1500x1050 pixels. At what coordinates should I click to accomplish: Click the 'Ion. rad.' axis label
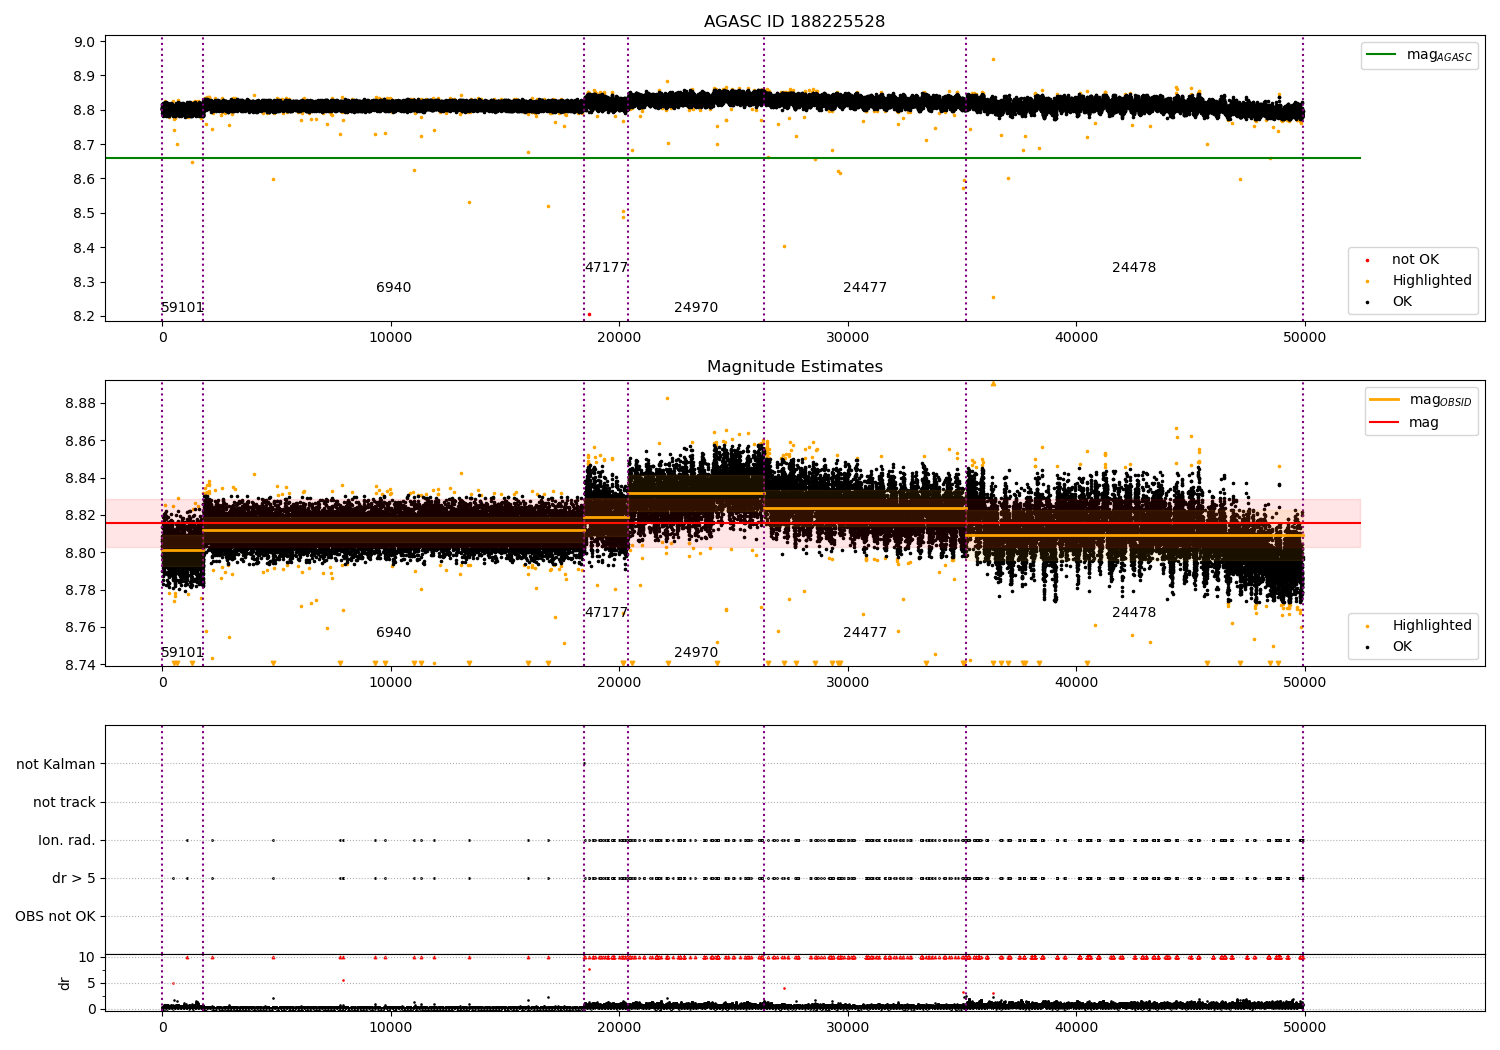(x=67, y=840)
